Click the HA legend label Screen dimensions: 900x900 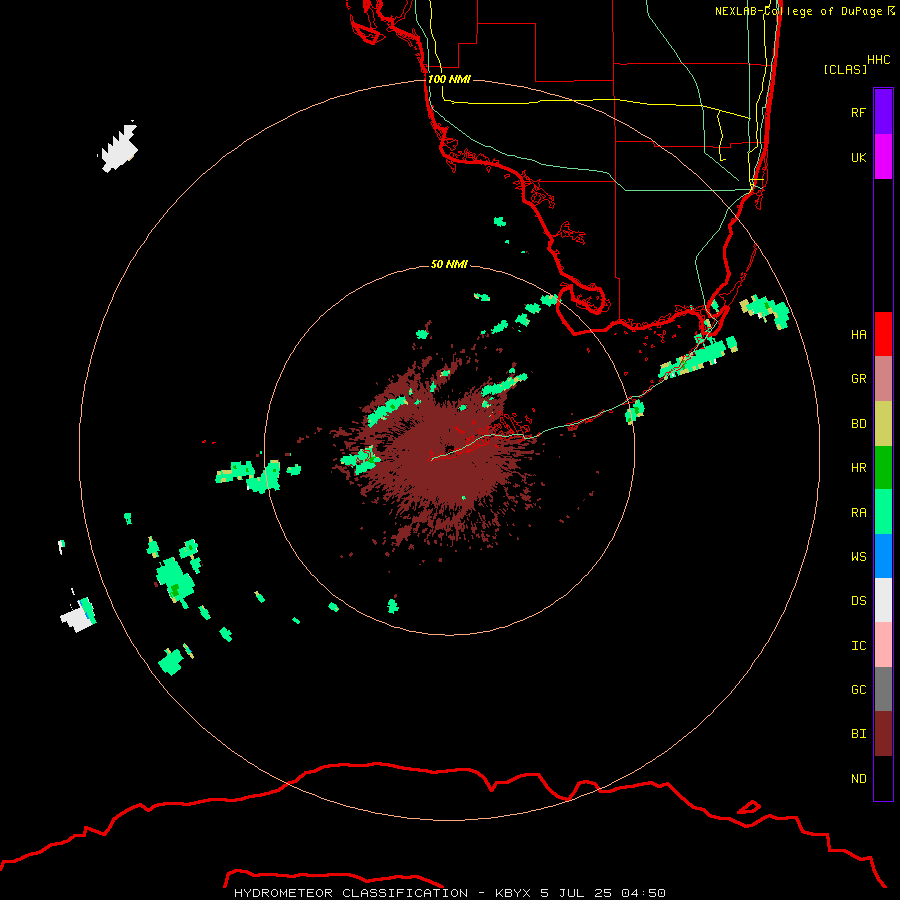[859, 334]
